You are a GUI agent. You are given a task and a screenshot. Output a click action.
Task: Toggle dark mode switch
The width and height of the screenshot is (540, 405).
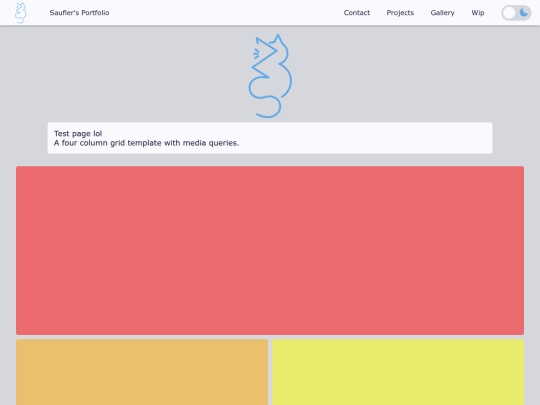point(516,13)
